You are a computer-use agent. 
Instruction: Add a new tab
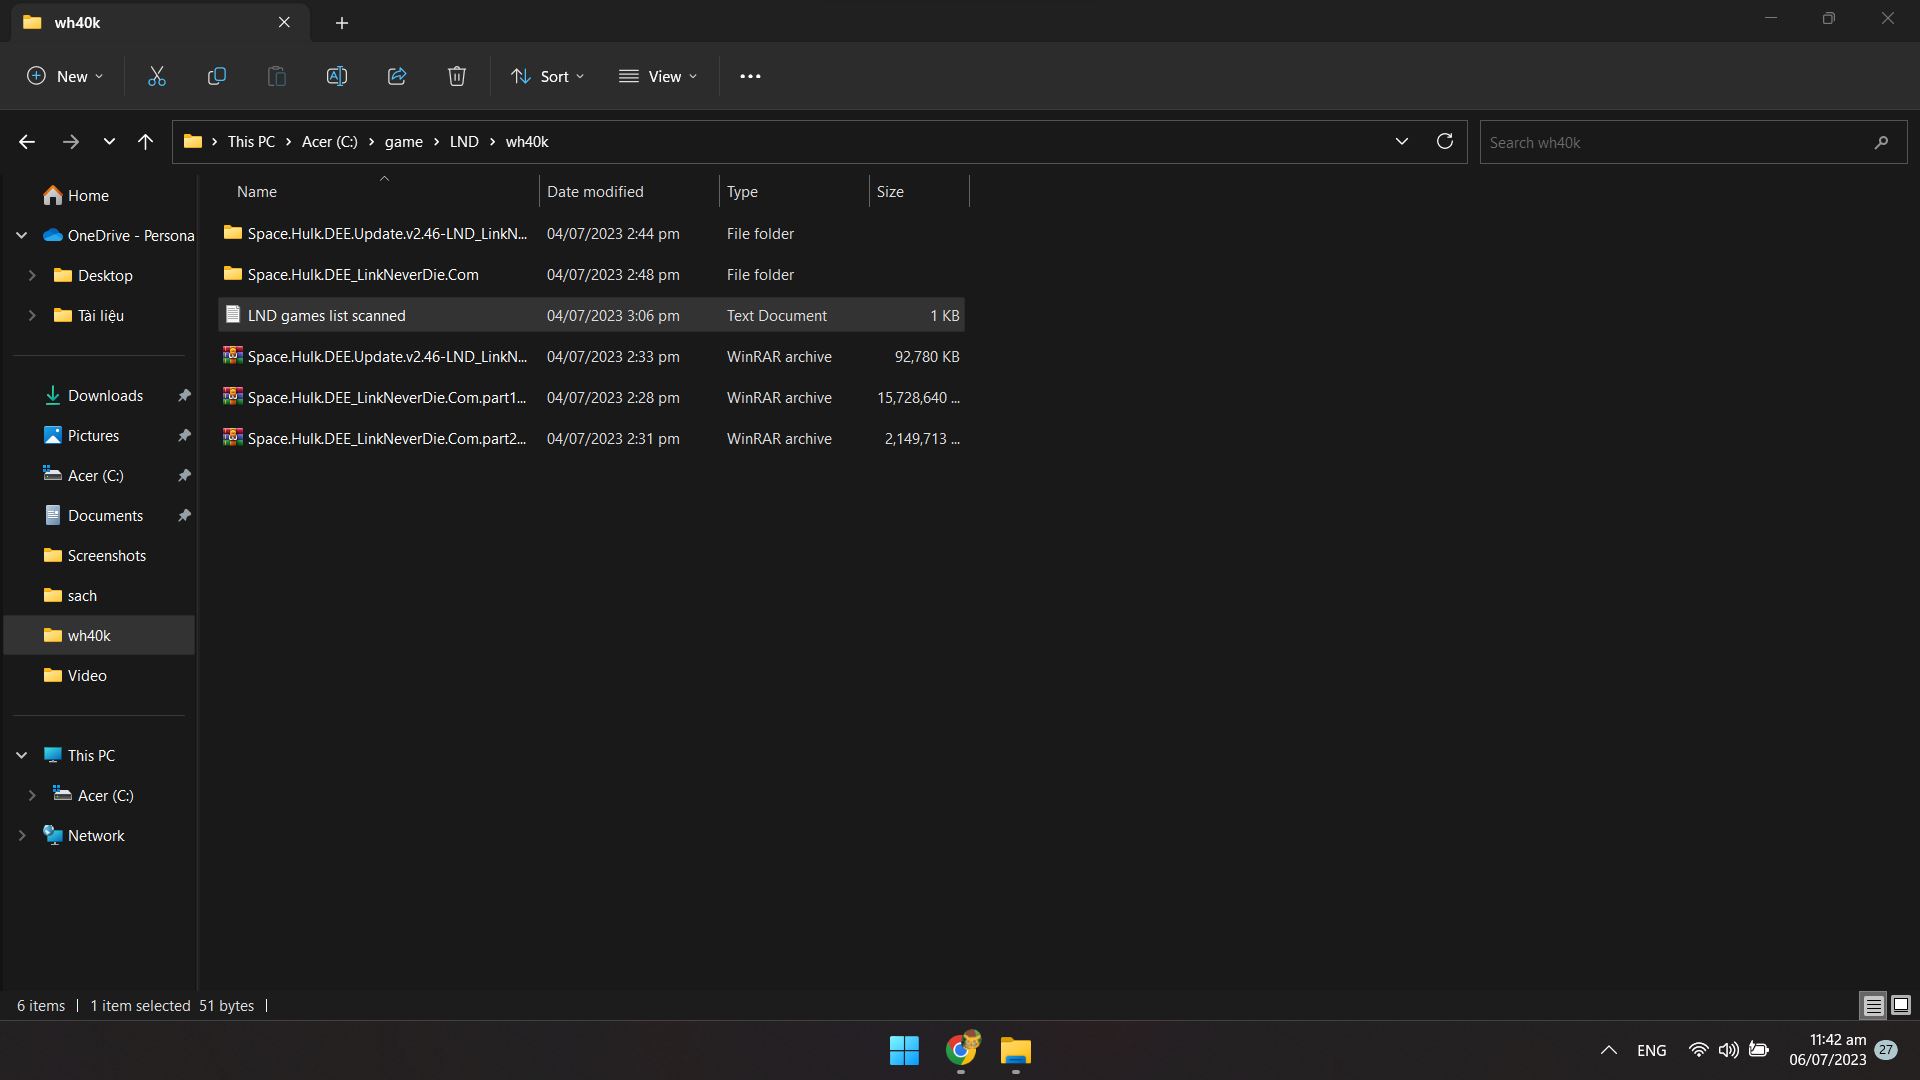[342, 22]
